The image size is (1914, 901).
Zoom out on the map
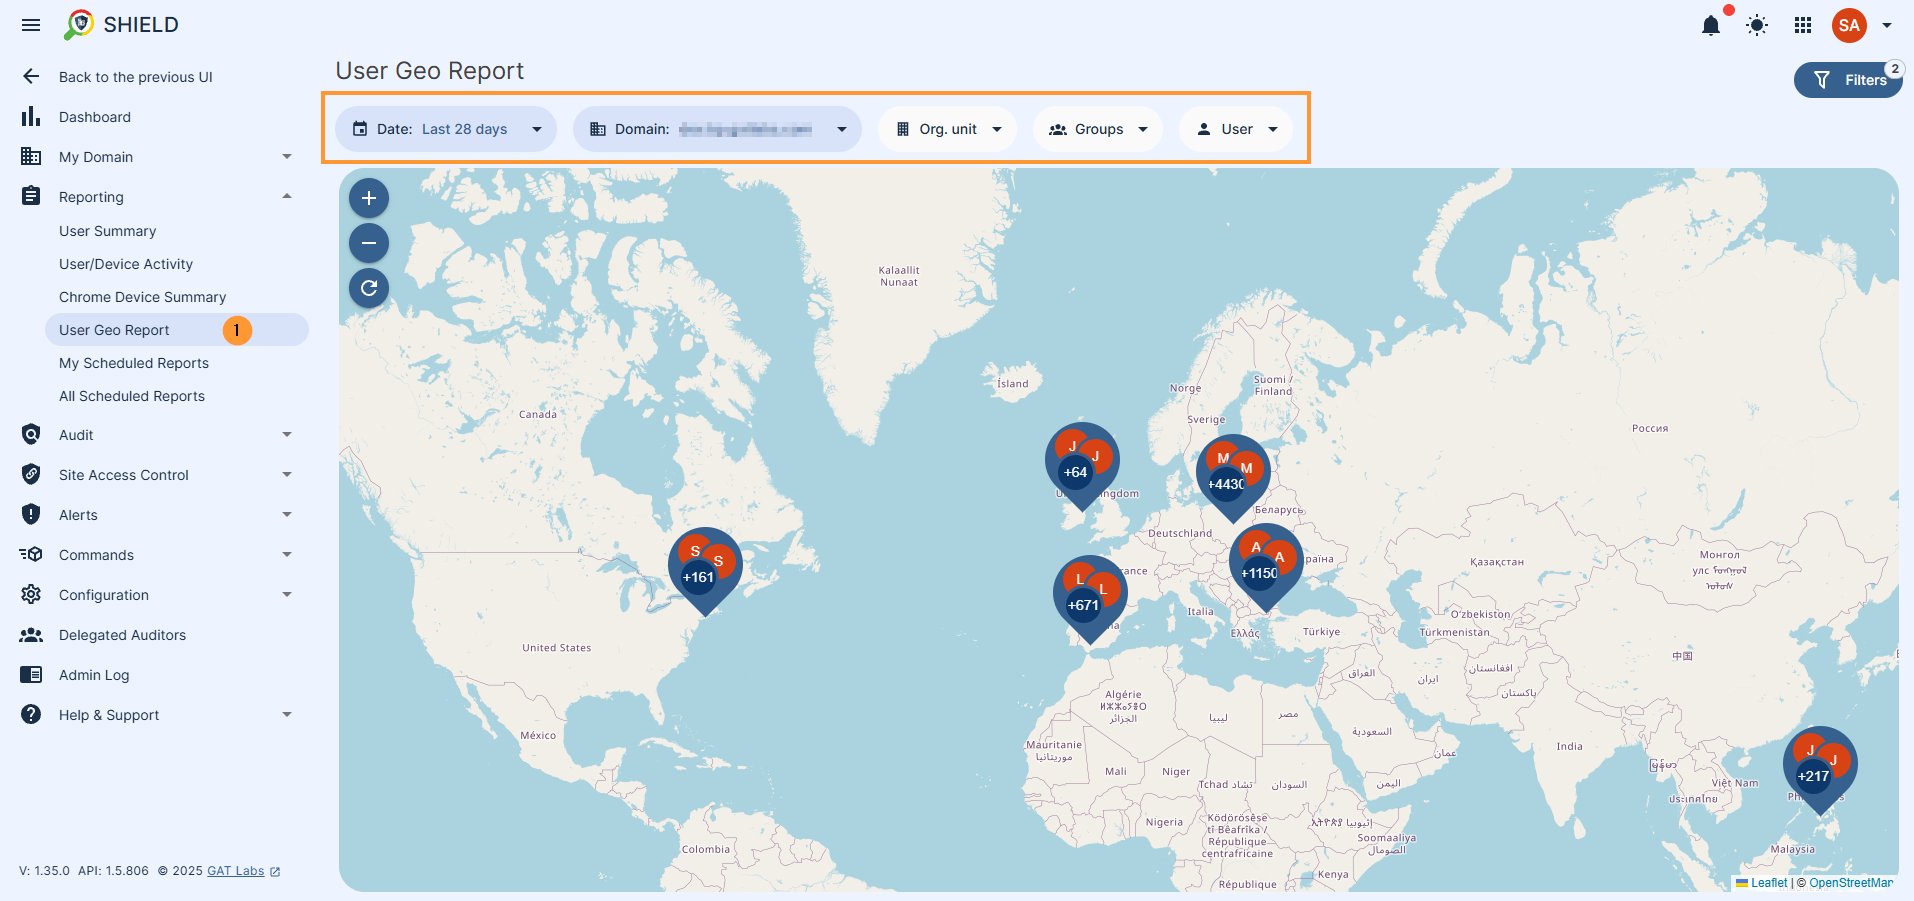tap(369, 243)
